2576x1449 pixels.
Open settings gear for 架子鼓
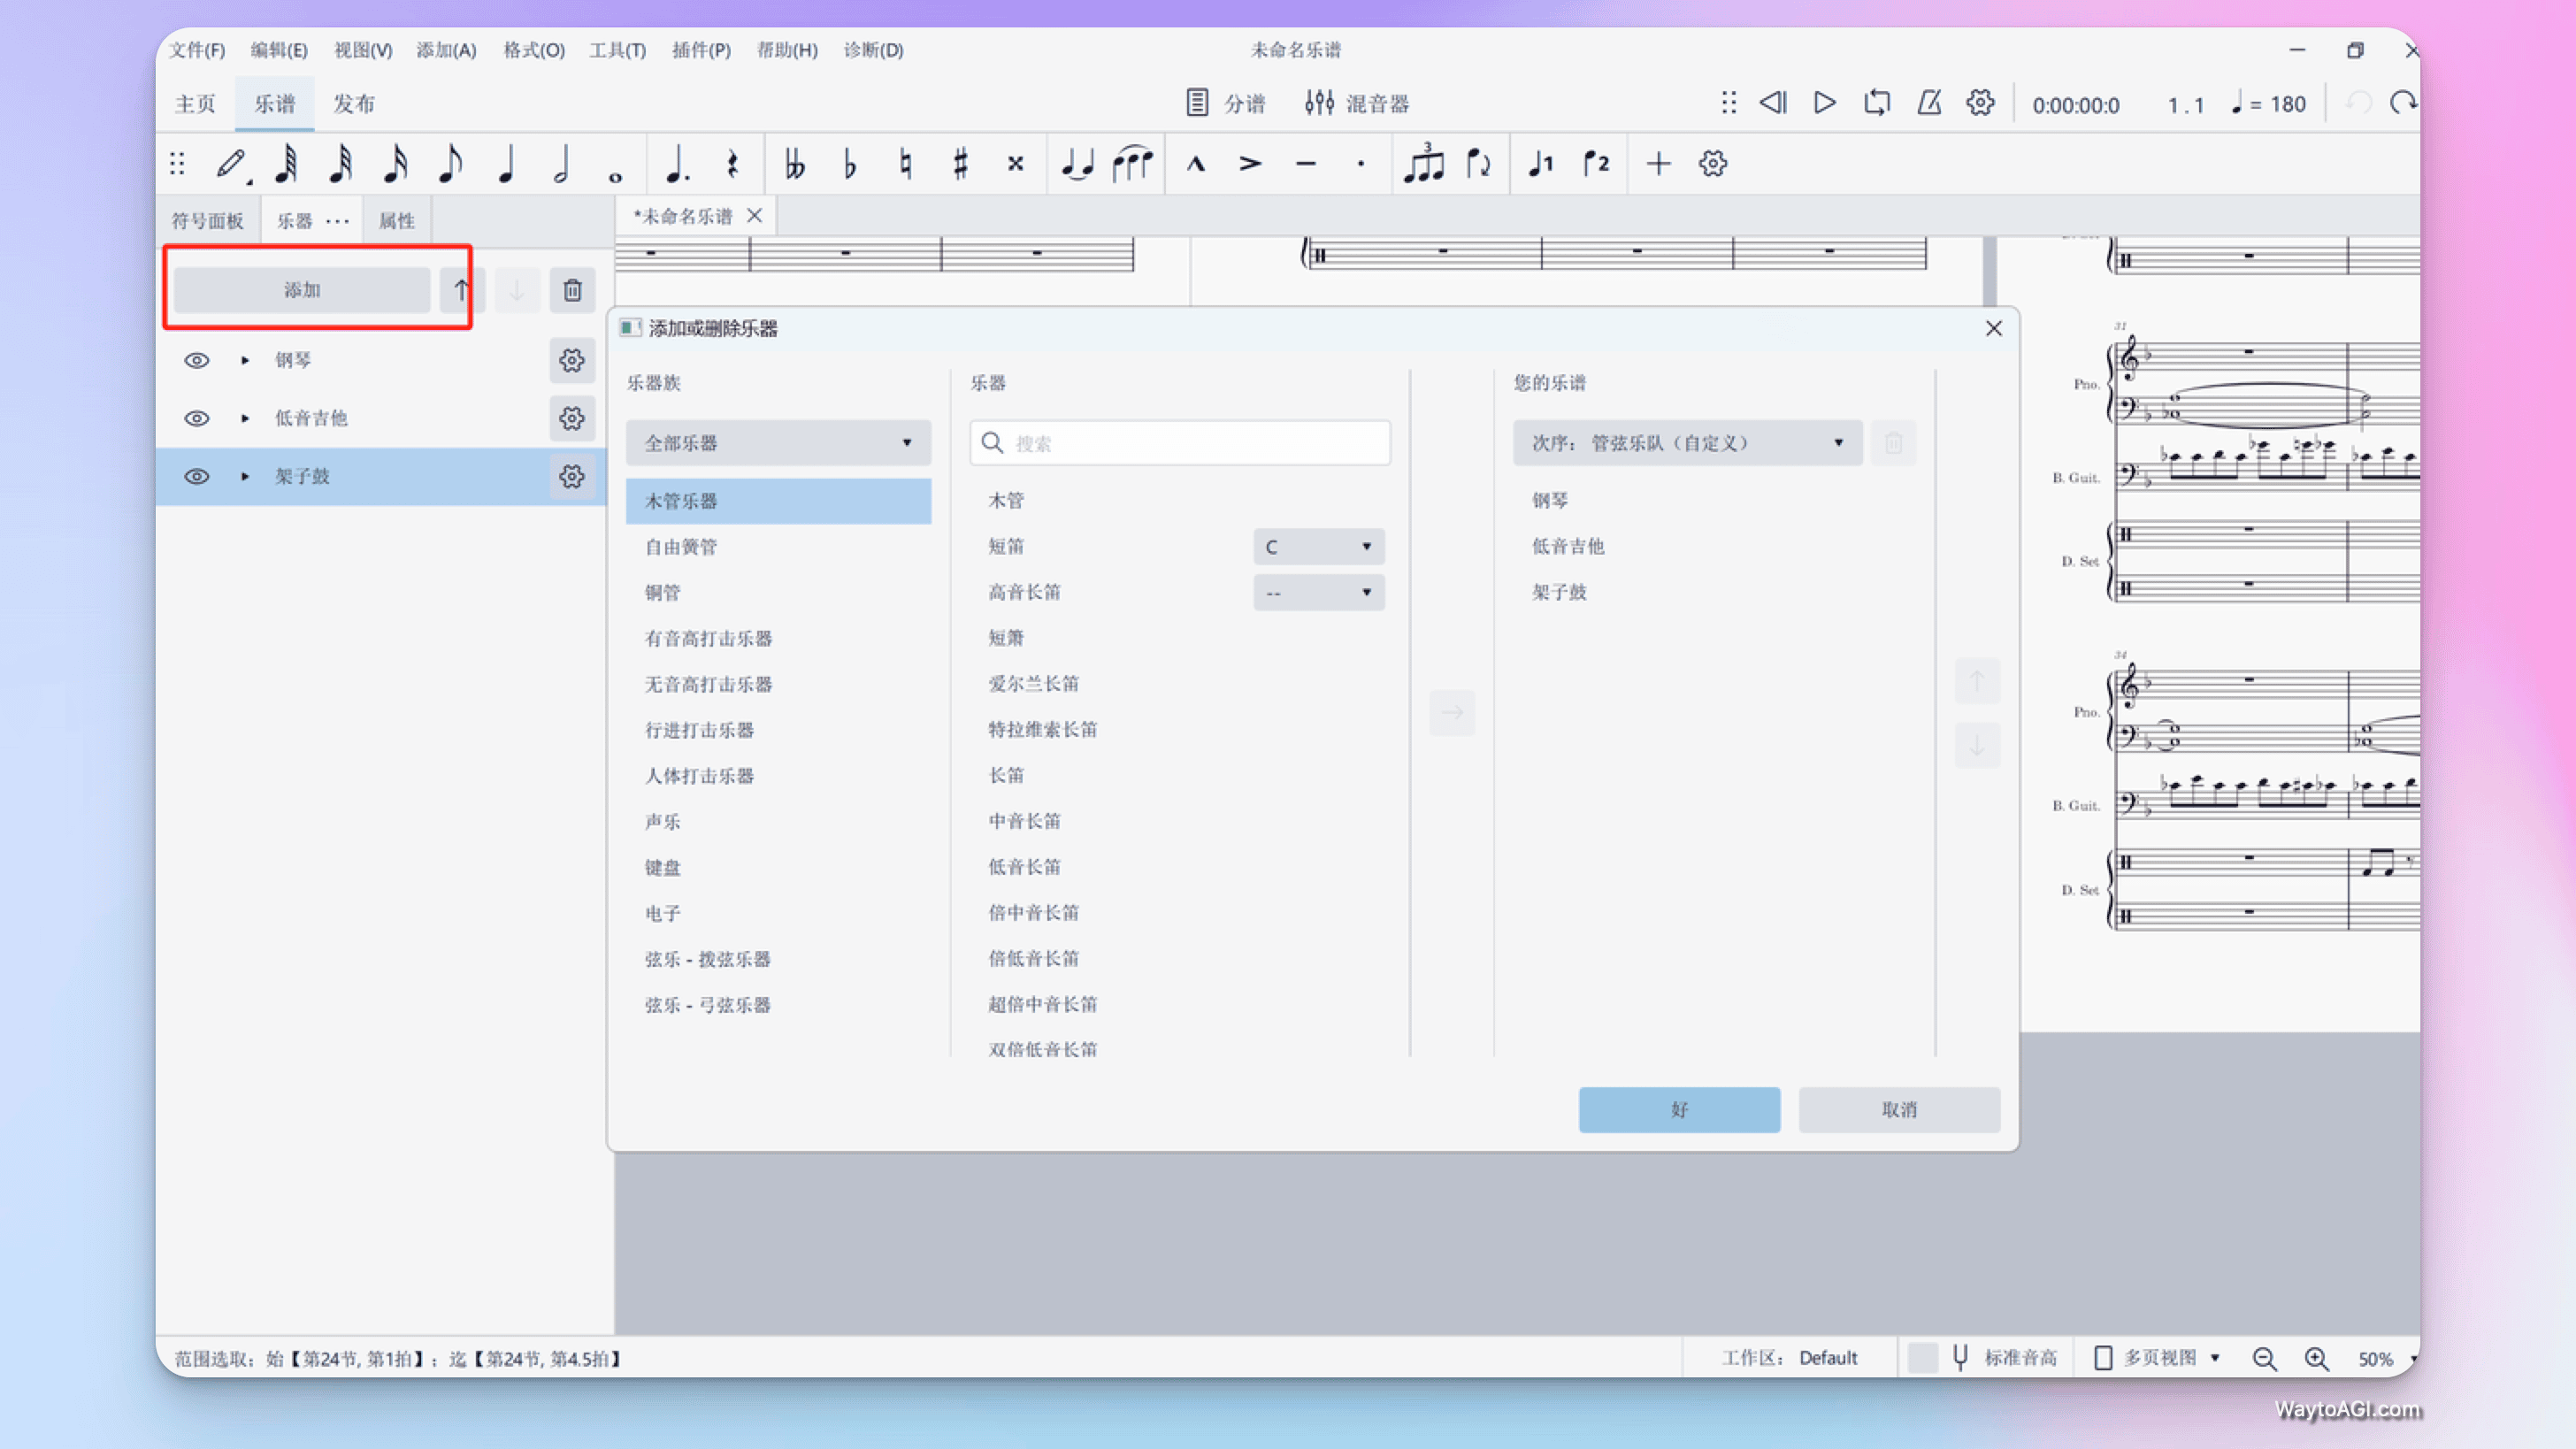pos(572,476)
